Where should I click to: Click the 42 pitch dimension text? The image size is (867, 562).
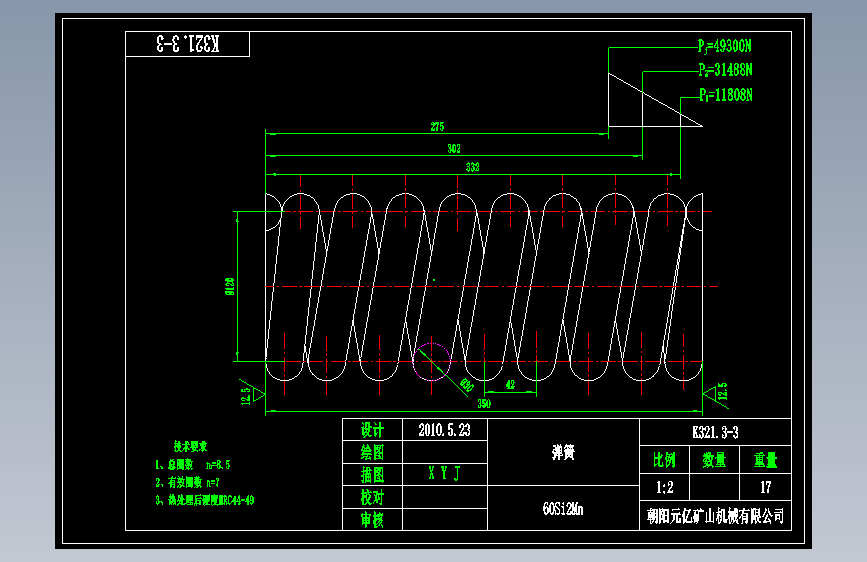[510, 384]
